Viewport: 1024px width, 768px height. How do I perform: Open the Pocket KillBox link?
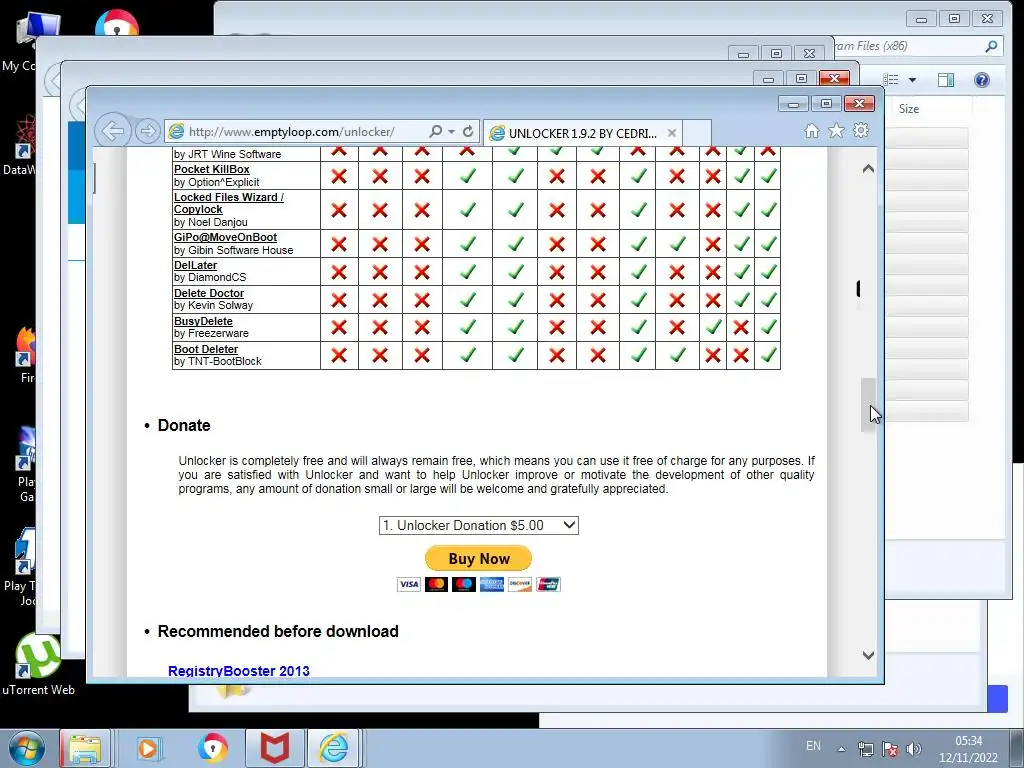212,169
